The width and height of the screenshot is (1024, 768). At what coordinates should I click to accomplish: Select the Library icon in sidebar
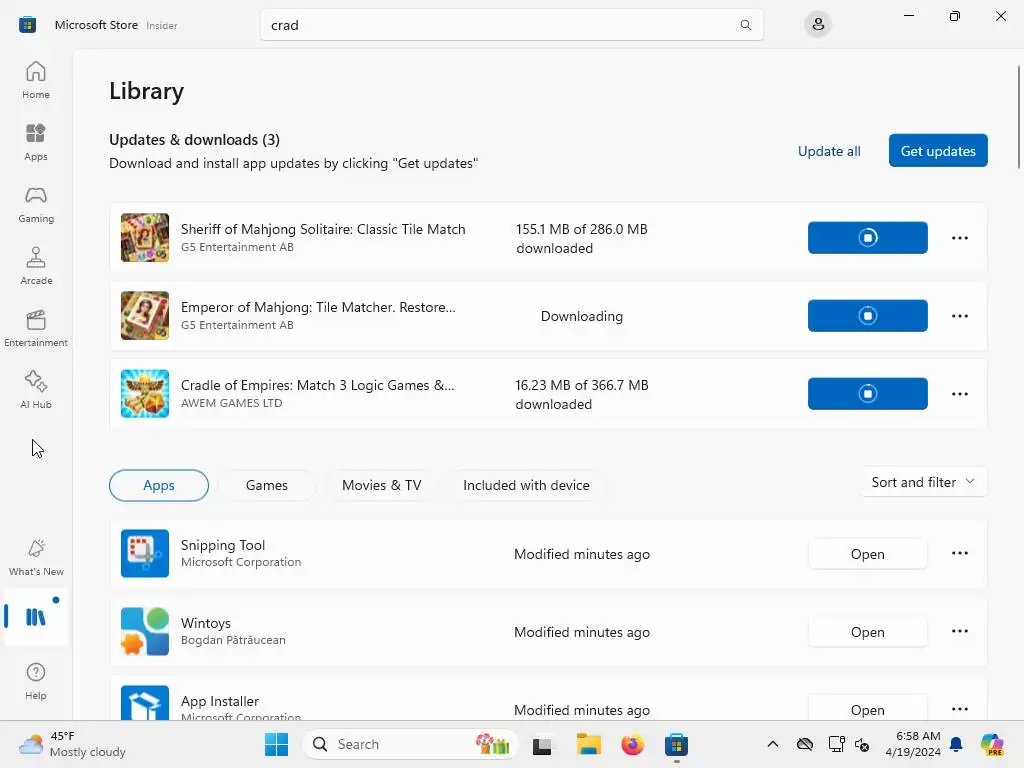point(36,616)
